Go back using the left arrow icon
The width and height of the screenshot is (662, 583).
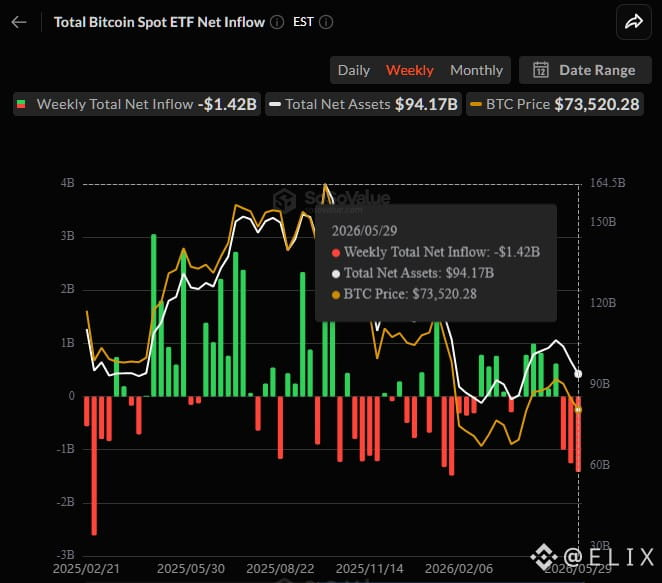coord(19,22)
